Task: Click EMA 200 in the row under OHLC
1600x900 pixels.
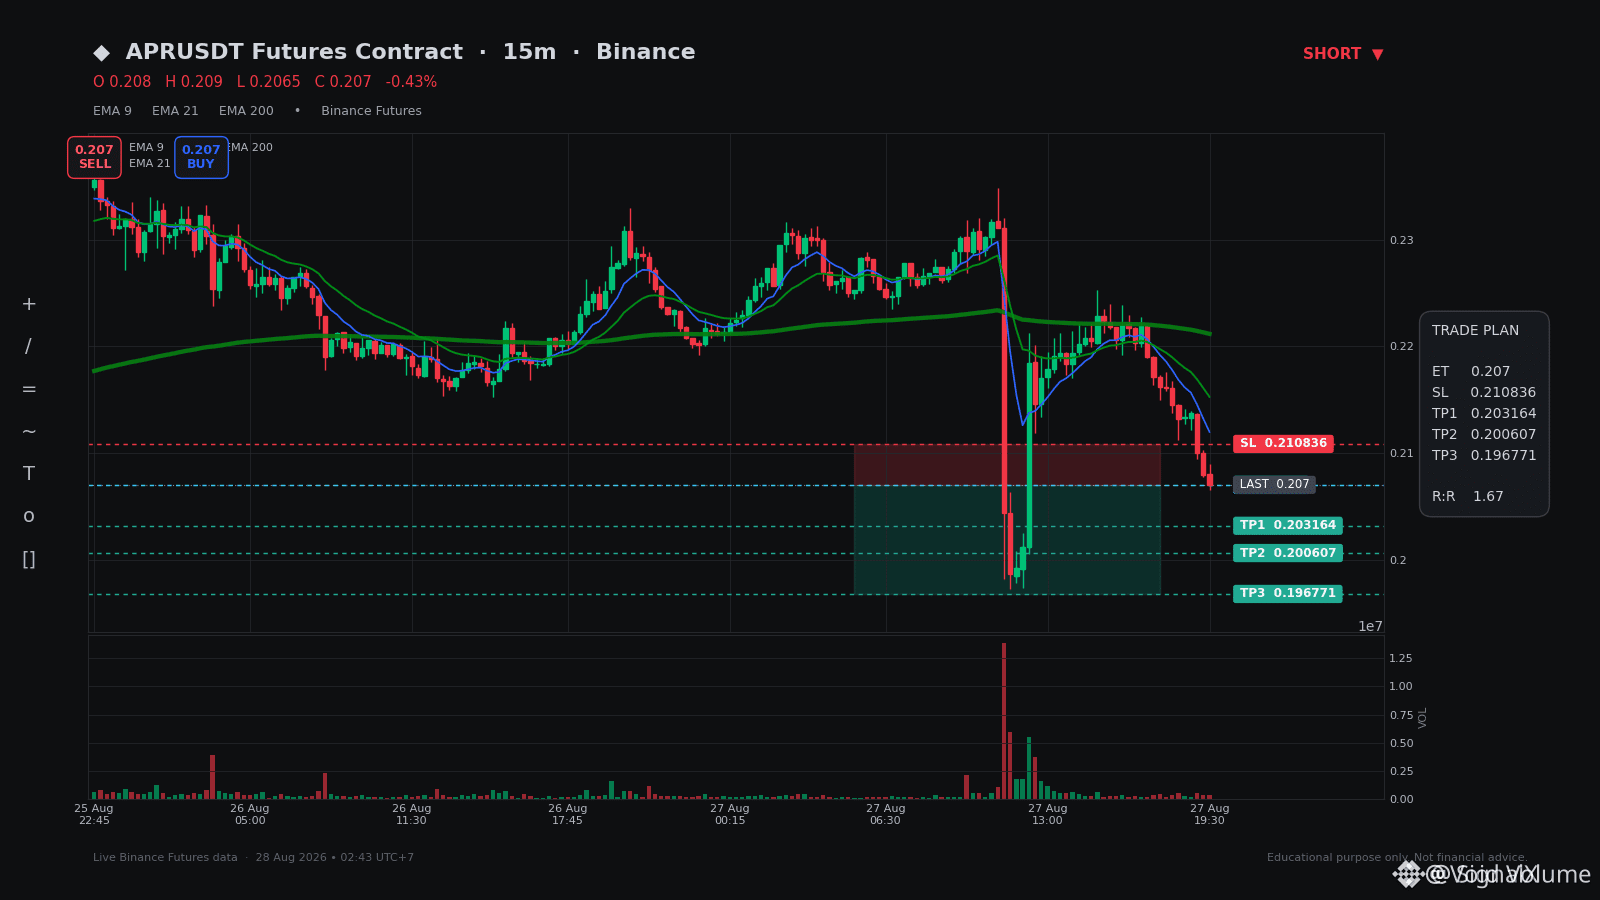Action: click(246, 111)
